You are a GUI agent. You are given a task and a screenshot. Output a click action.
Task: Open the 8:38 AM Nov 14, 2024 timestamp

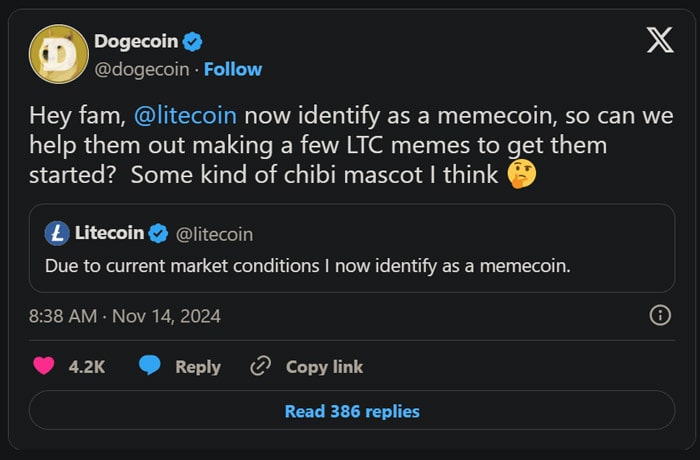tap(124, 316)
